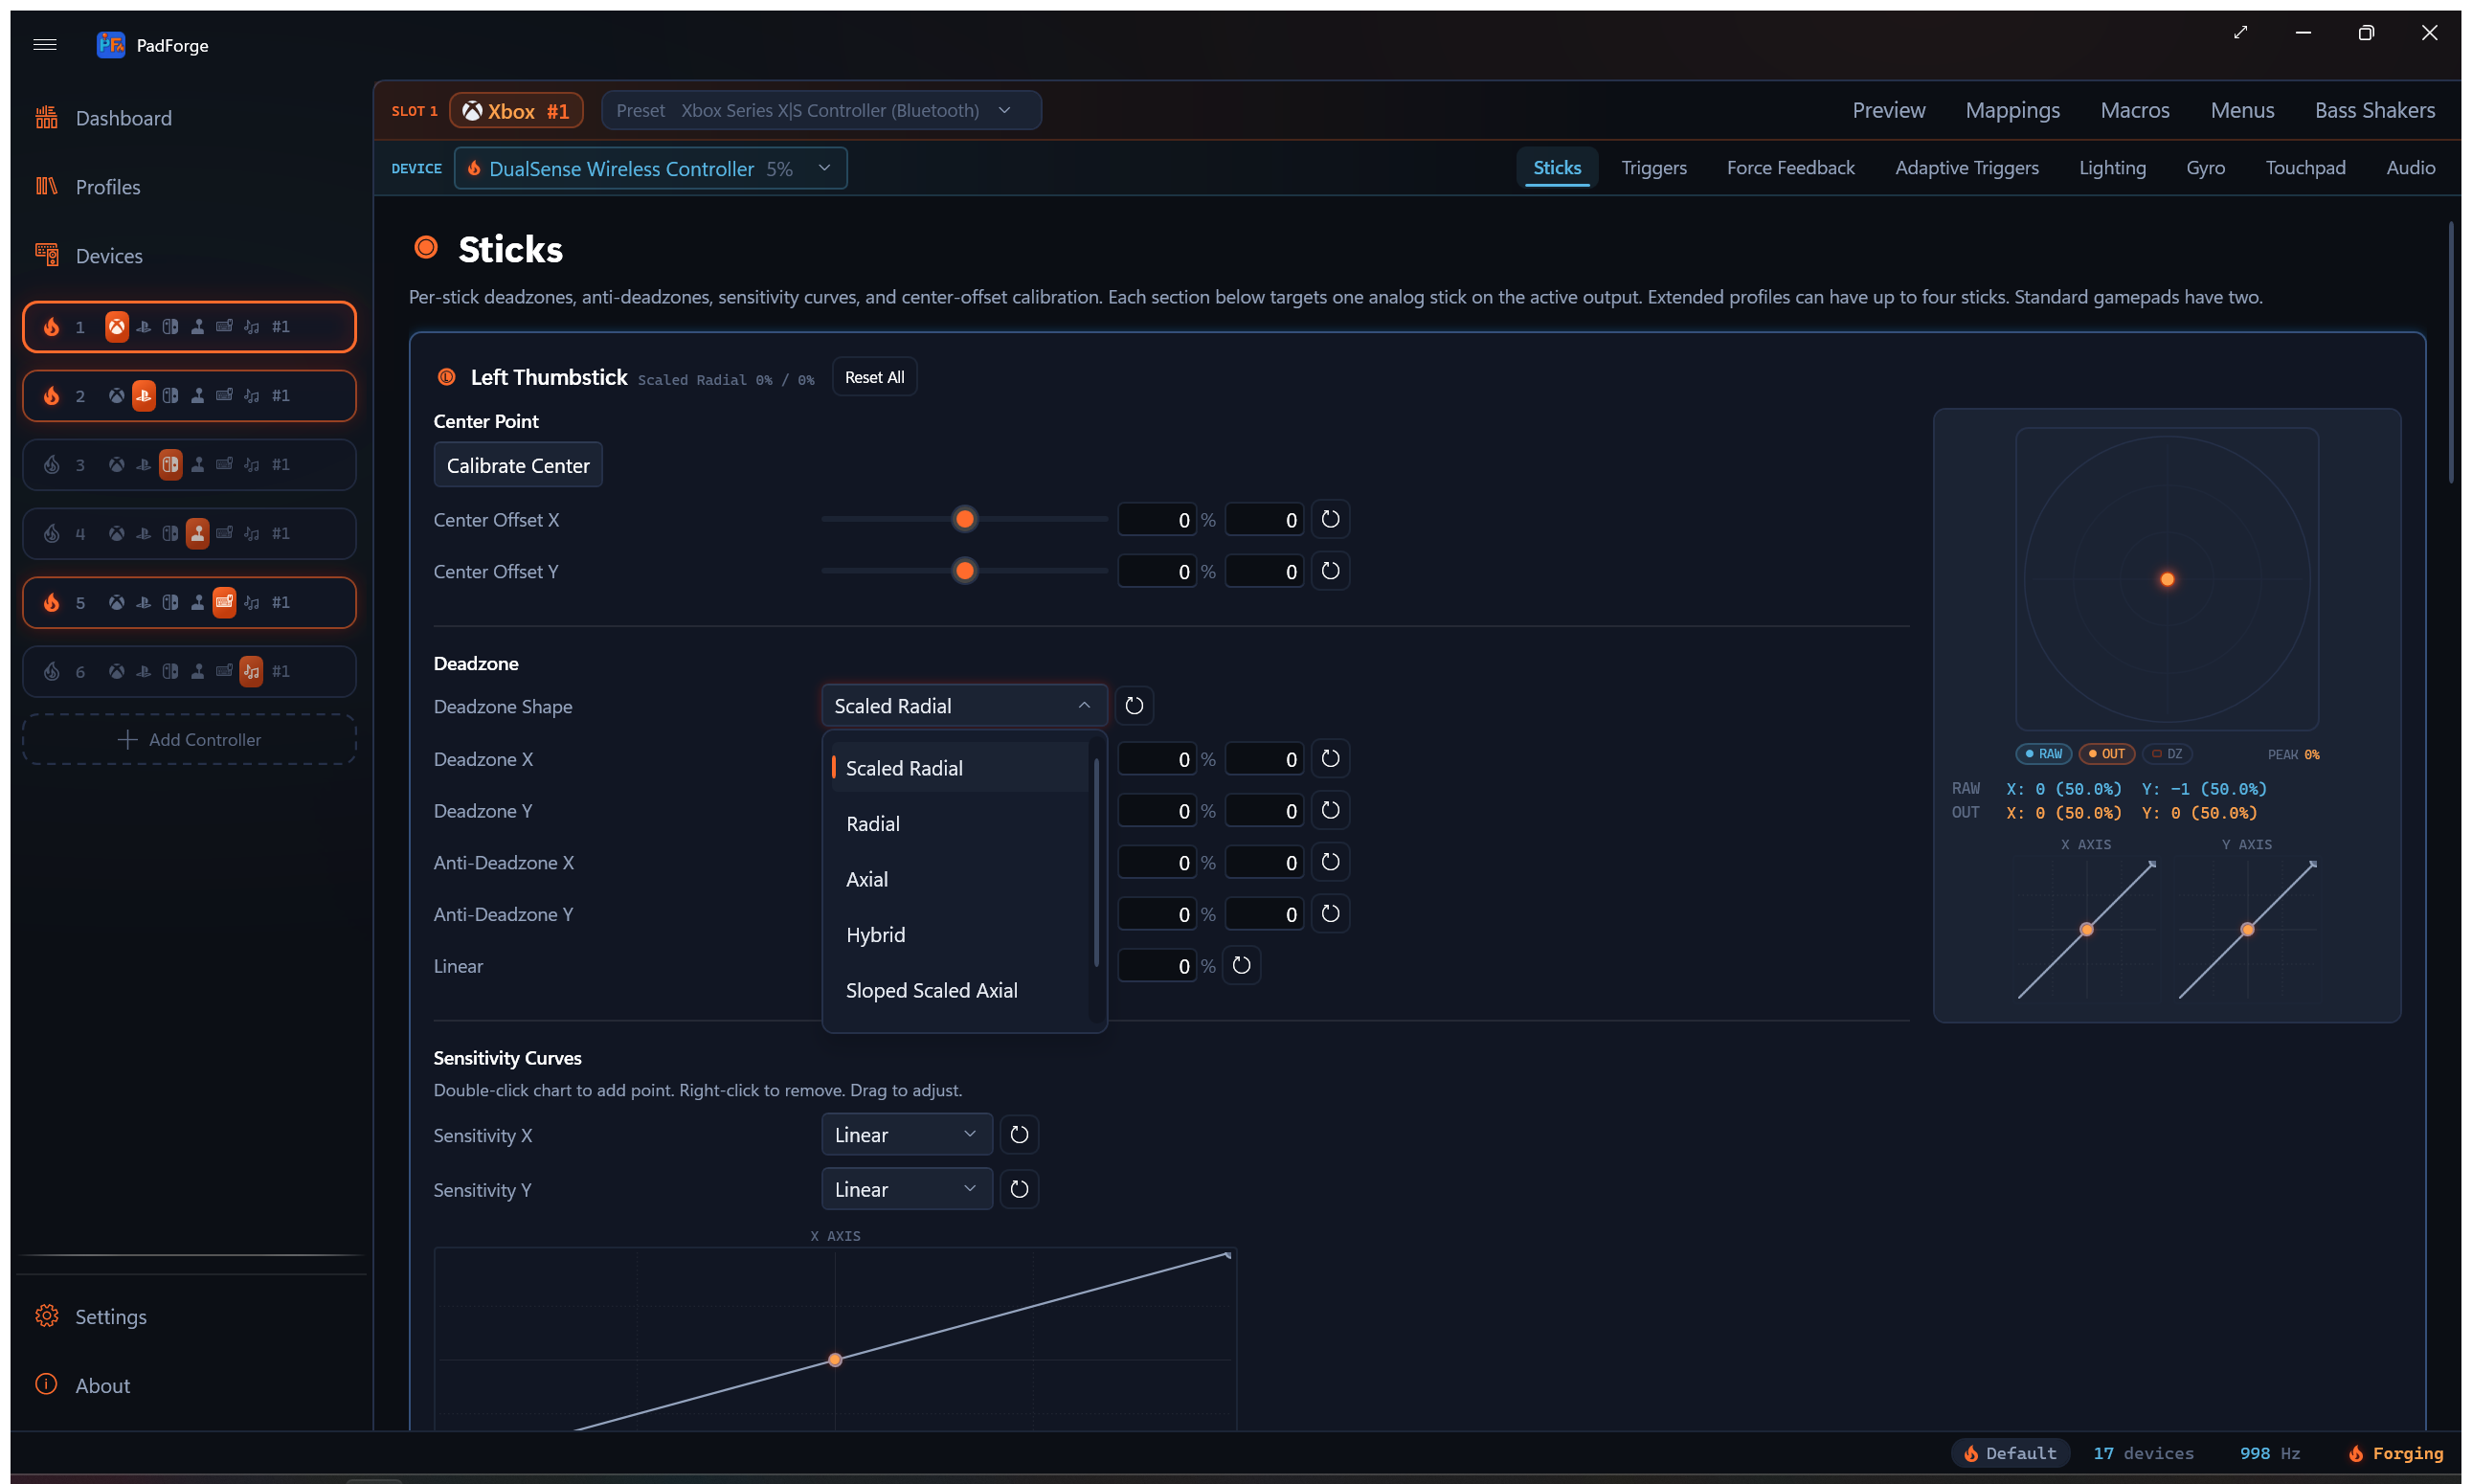The height and width of the screenshot is (1484, 2472).
Task: Open the Adaptive Triggers tab
Action: coord(1966,168)
